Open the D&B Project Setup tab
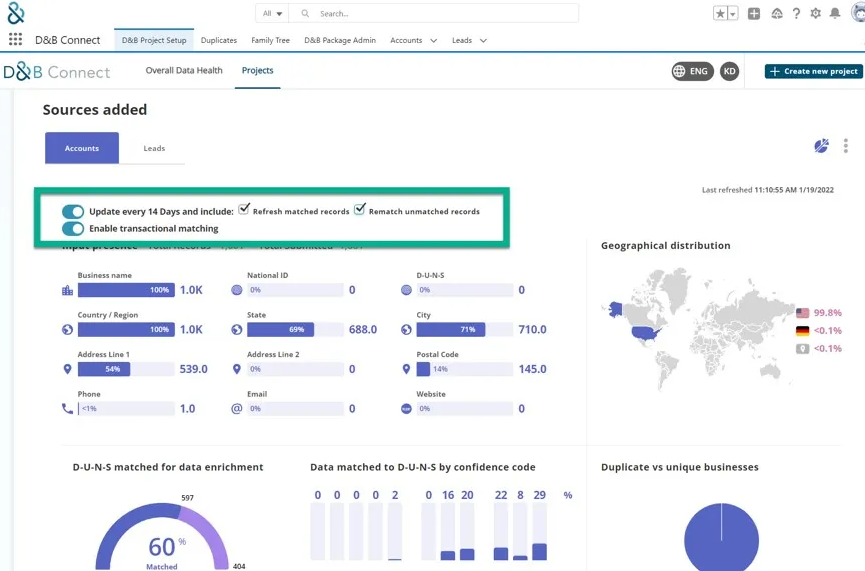The width and height of the screenshot is (865, 571). 154,40
